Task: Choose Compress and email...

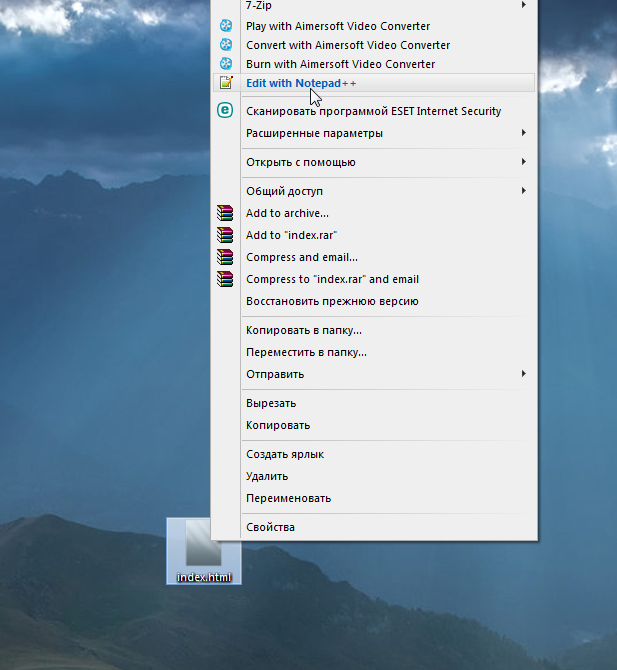Action: pyautogui.click(x=374, y=257)
